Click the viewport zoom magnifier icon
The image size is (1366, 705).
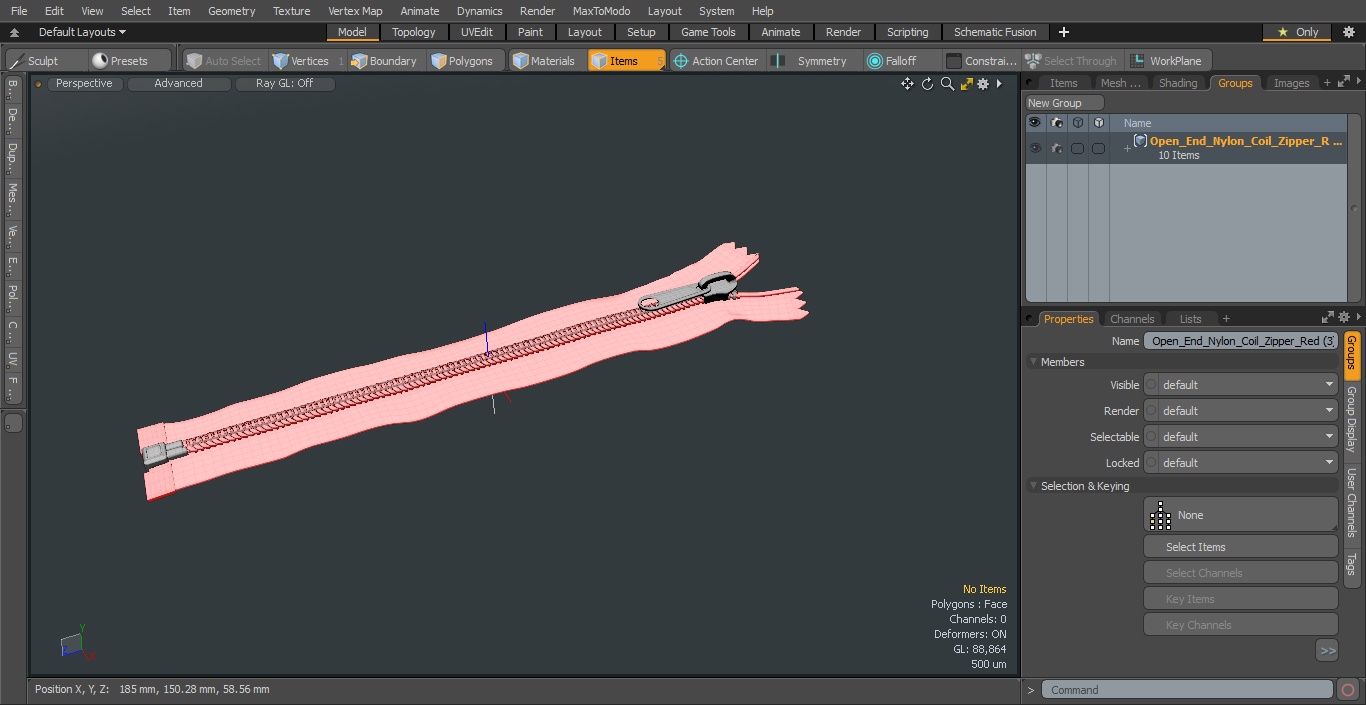click(947, 84)
